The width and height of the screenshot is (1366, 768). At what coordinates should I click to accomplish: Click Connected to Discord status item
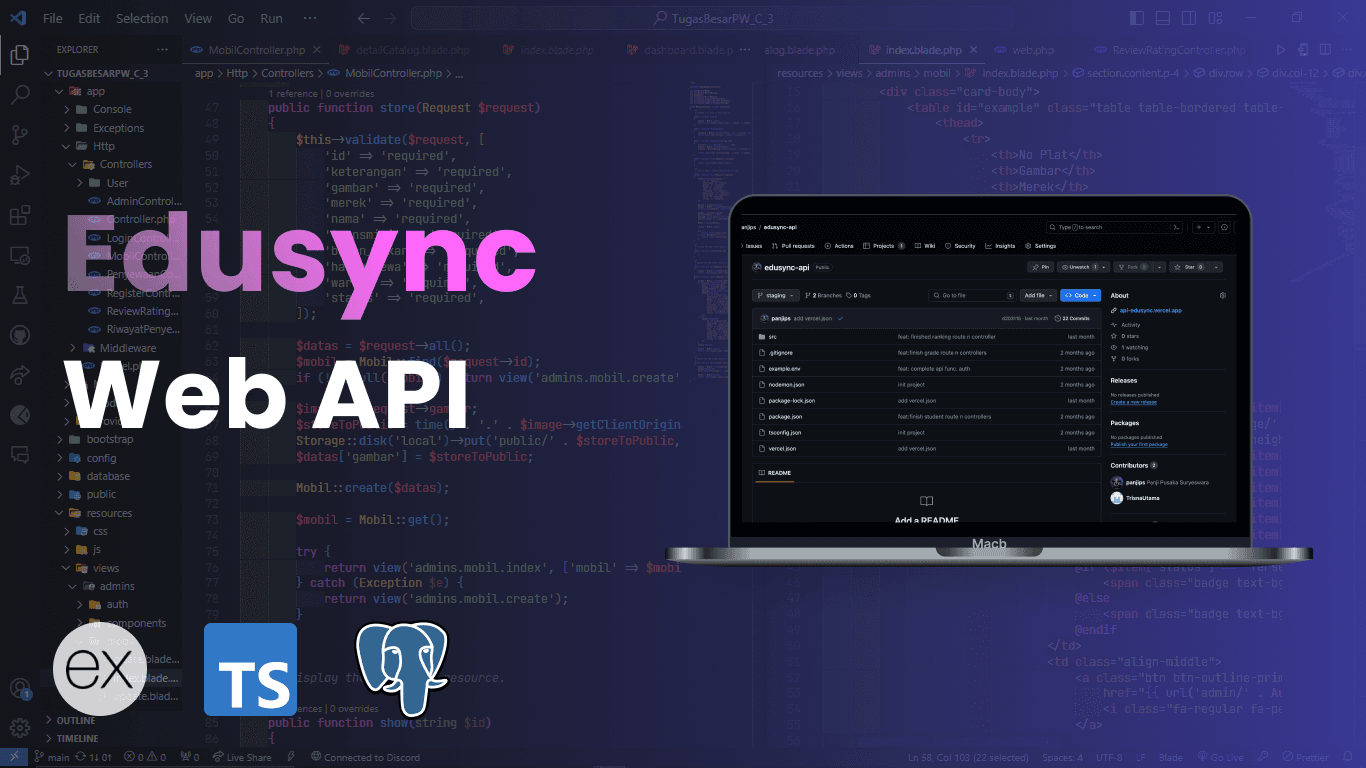click(x=365, y=758)
